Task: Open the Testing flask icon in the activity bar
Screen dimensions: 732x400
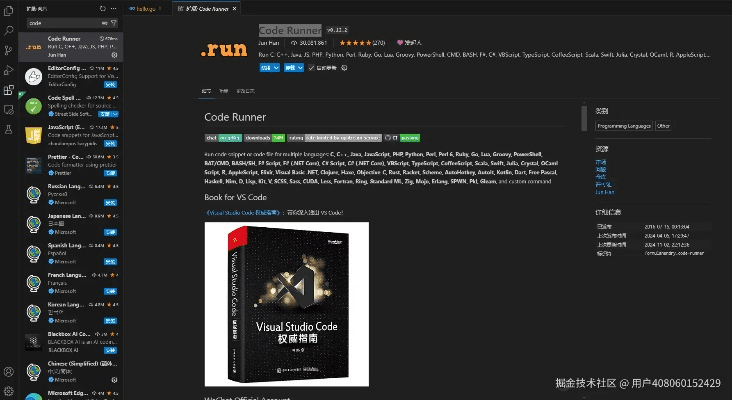Action: point(8,129)
